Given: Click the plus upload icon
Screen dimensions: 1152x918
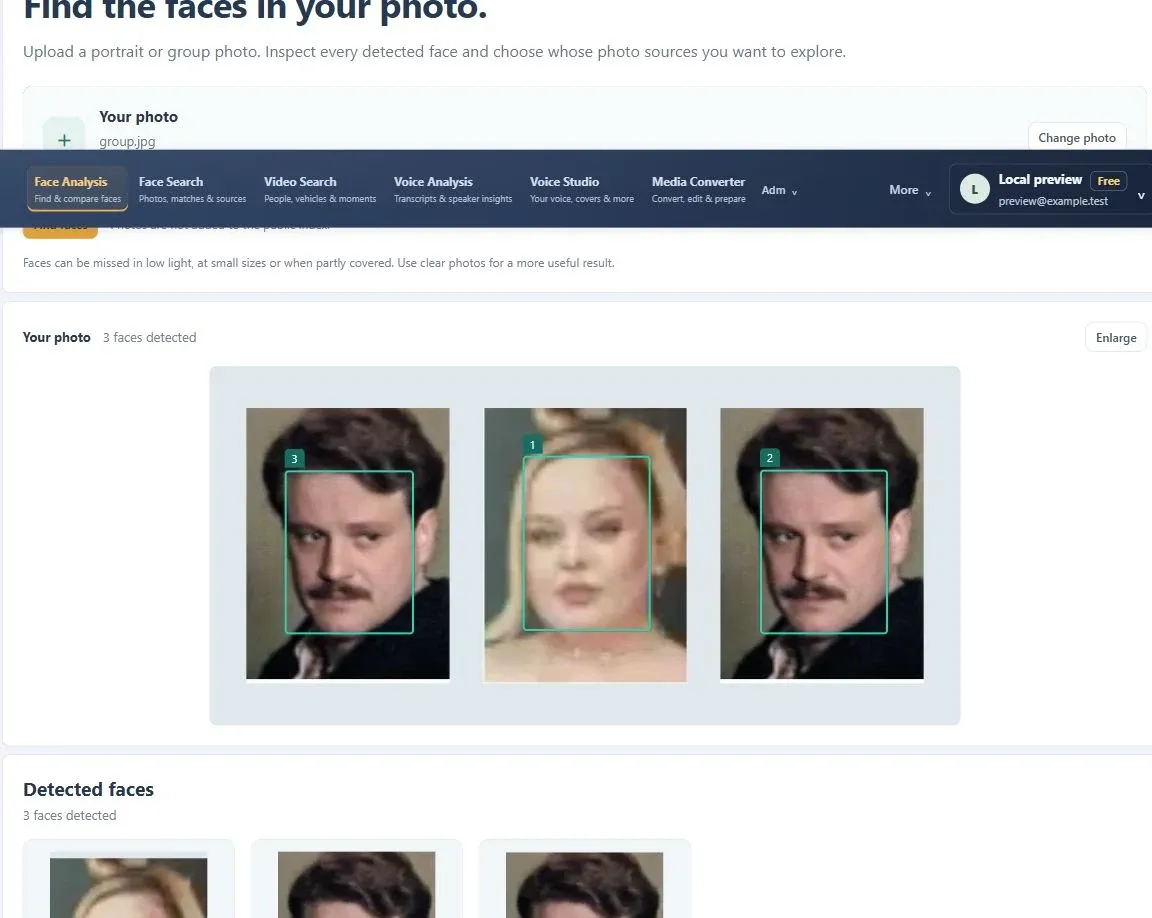Looking at the screenshot, I should (64, 140).
